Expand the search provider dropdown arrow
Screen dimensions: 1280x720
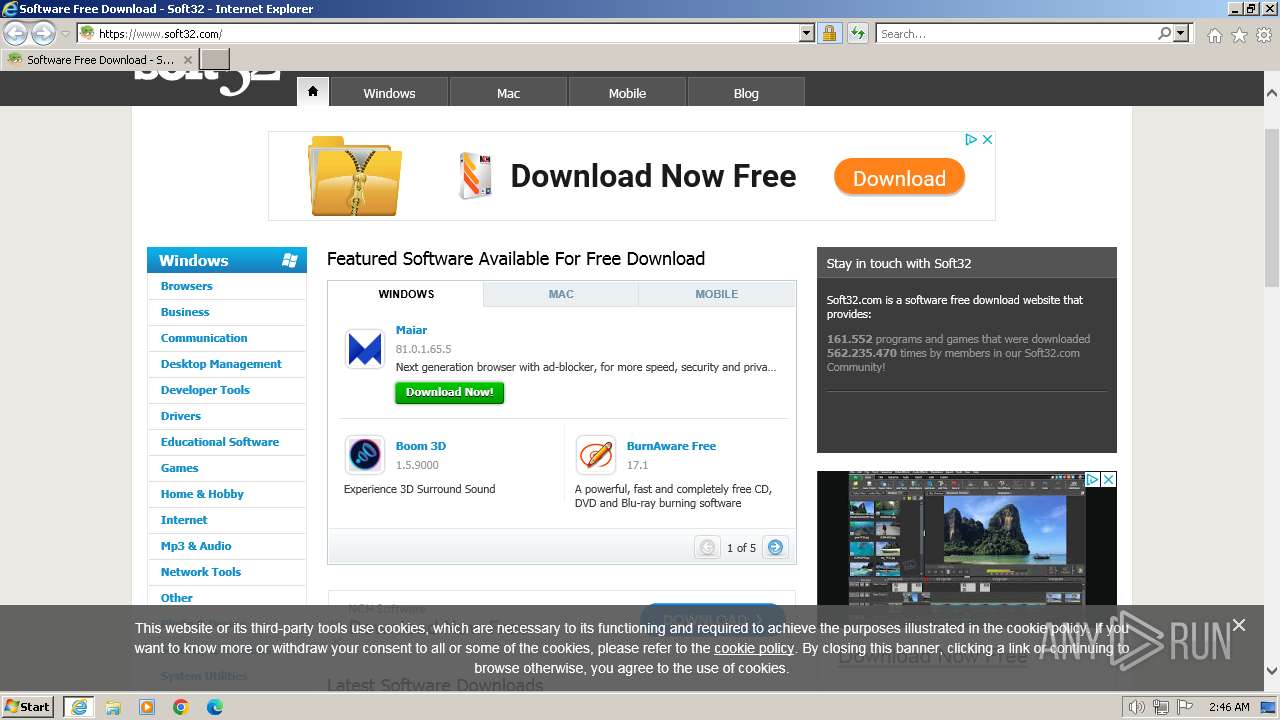pos(1182,33)
